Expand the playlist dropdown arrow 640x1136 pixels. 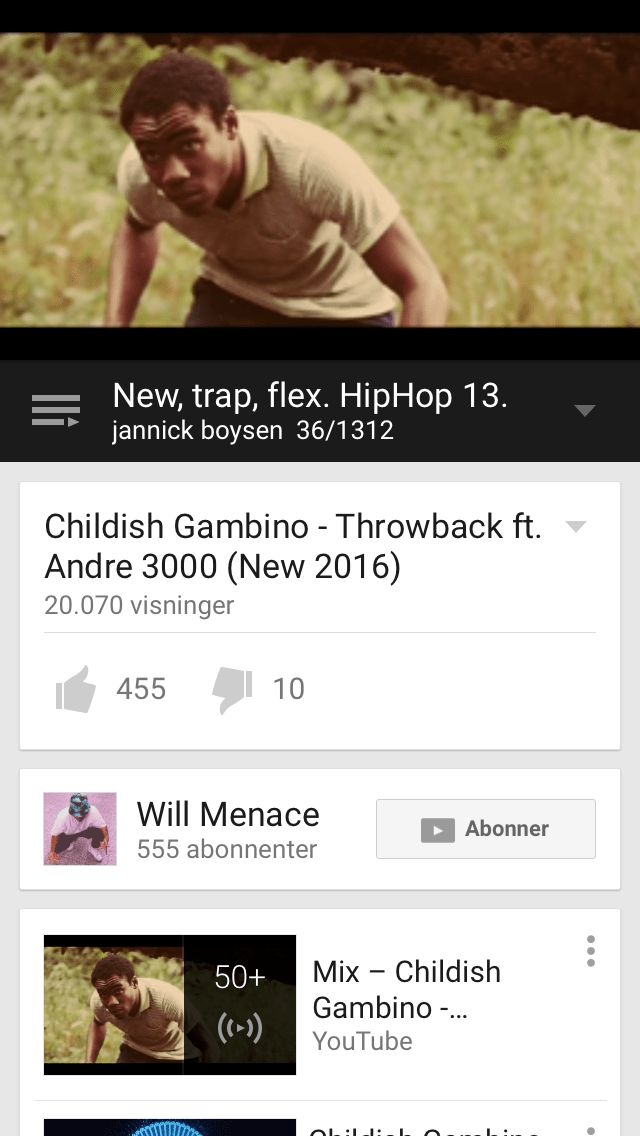pos(585,411)
